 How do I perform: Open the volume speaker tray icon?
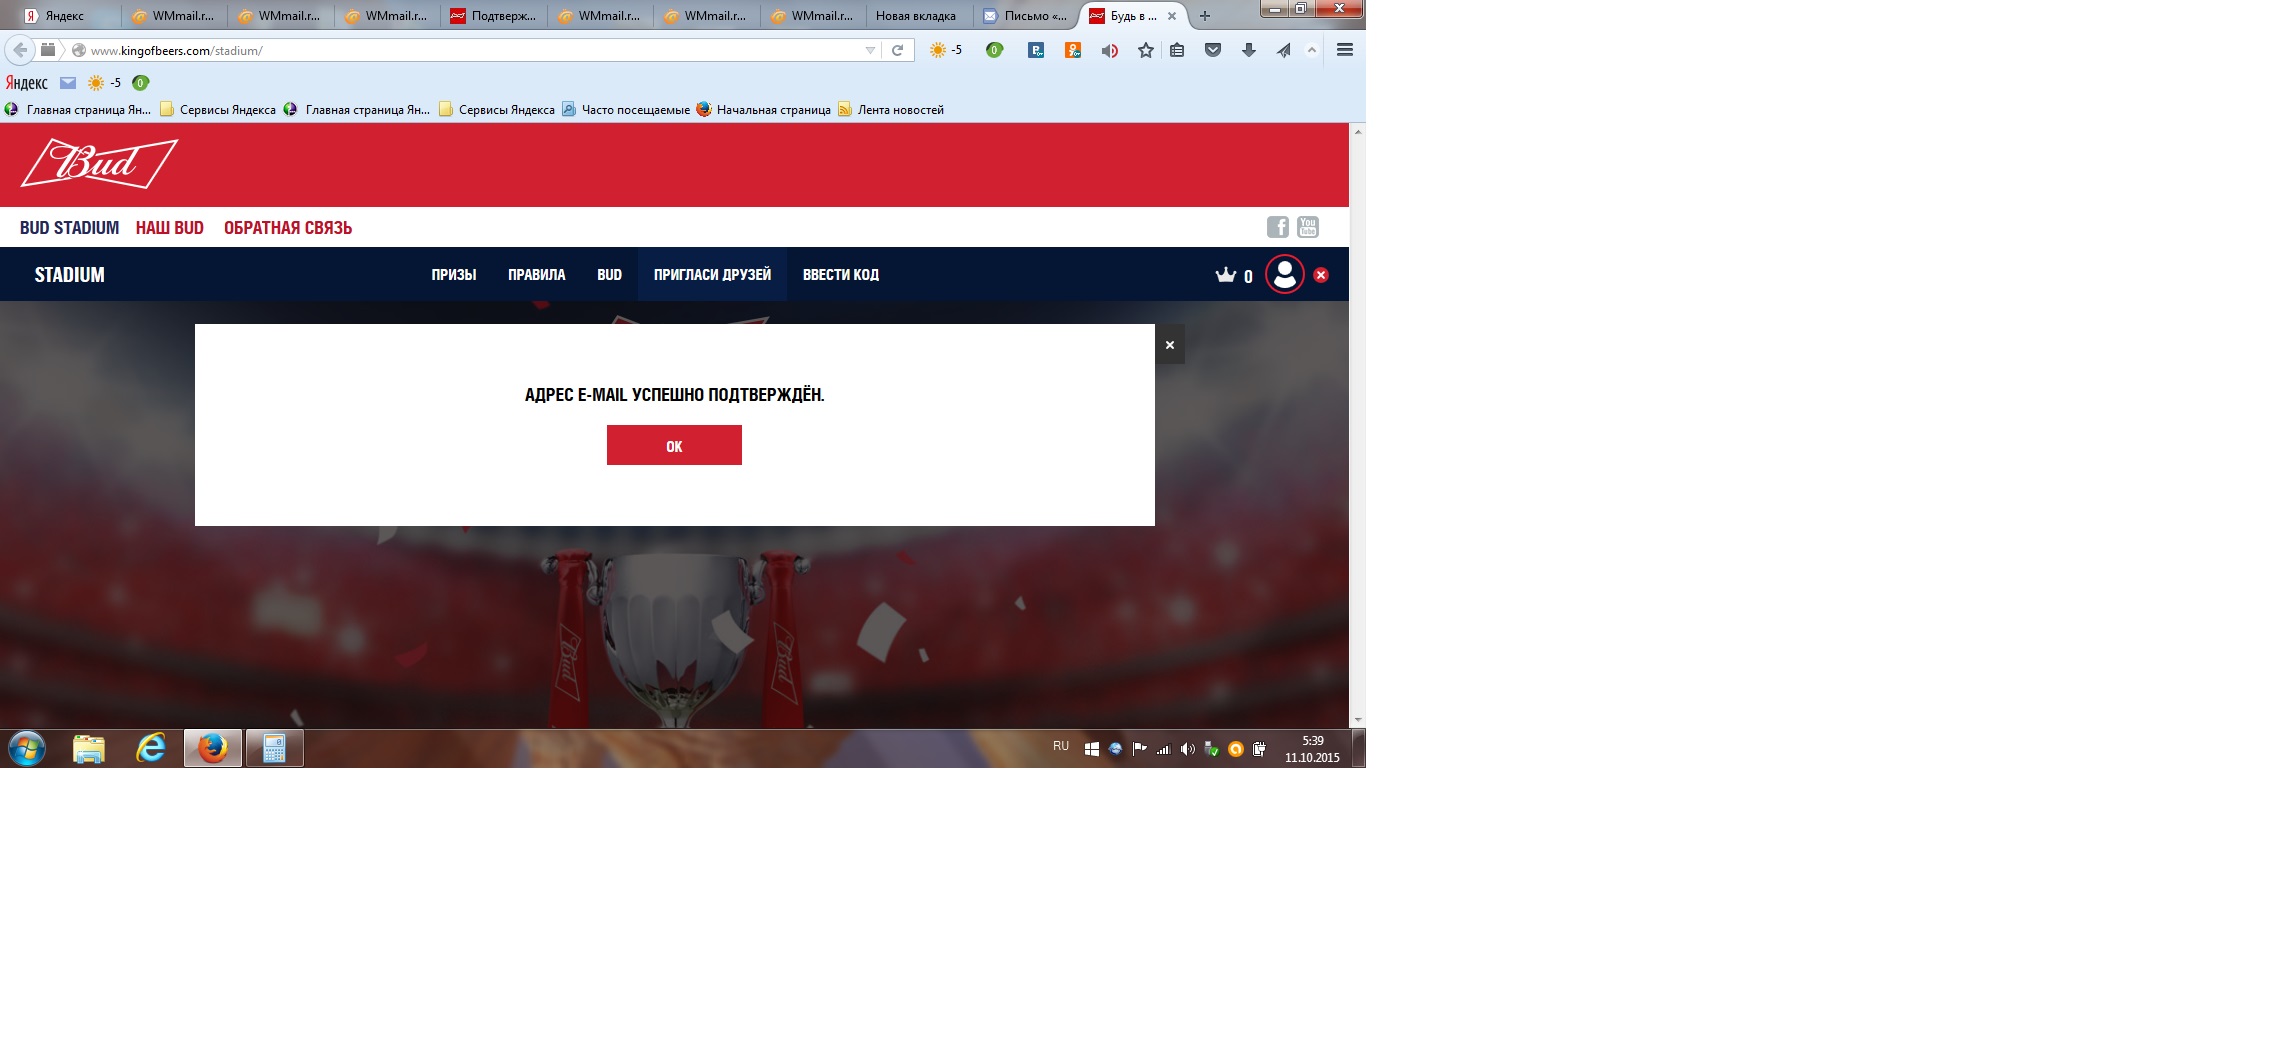point(1187,748)
